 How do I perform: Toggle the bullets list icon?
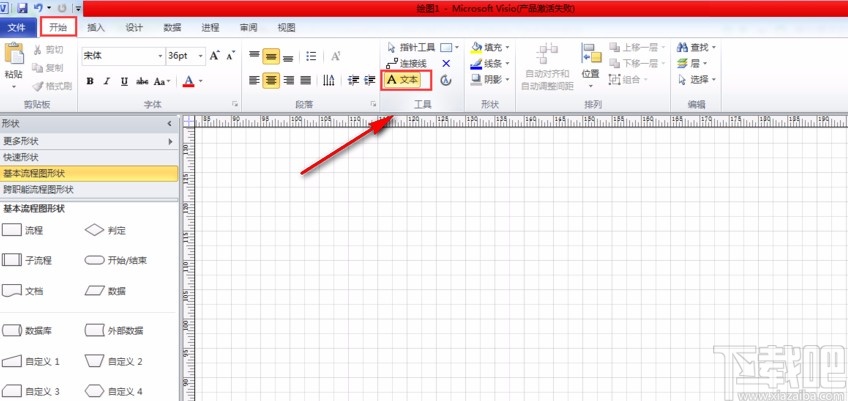click(x=311, y=56)
